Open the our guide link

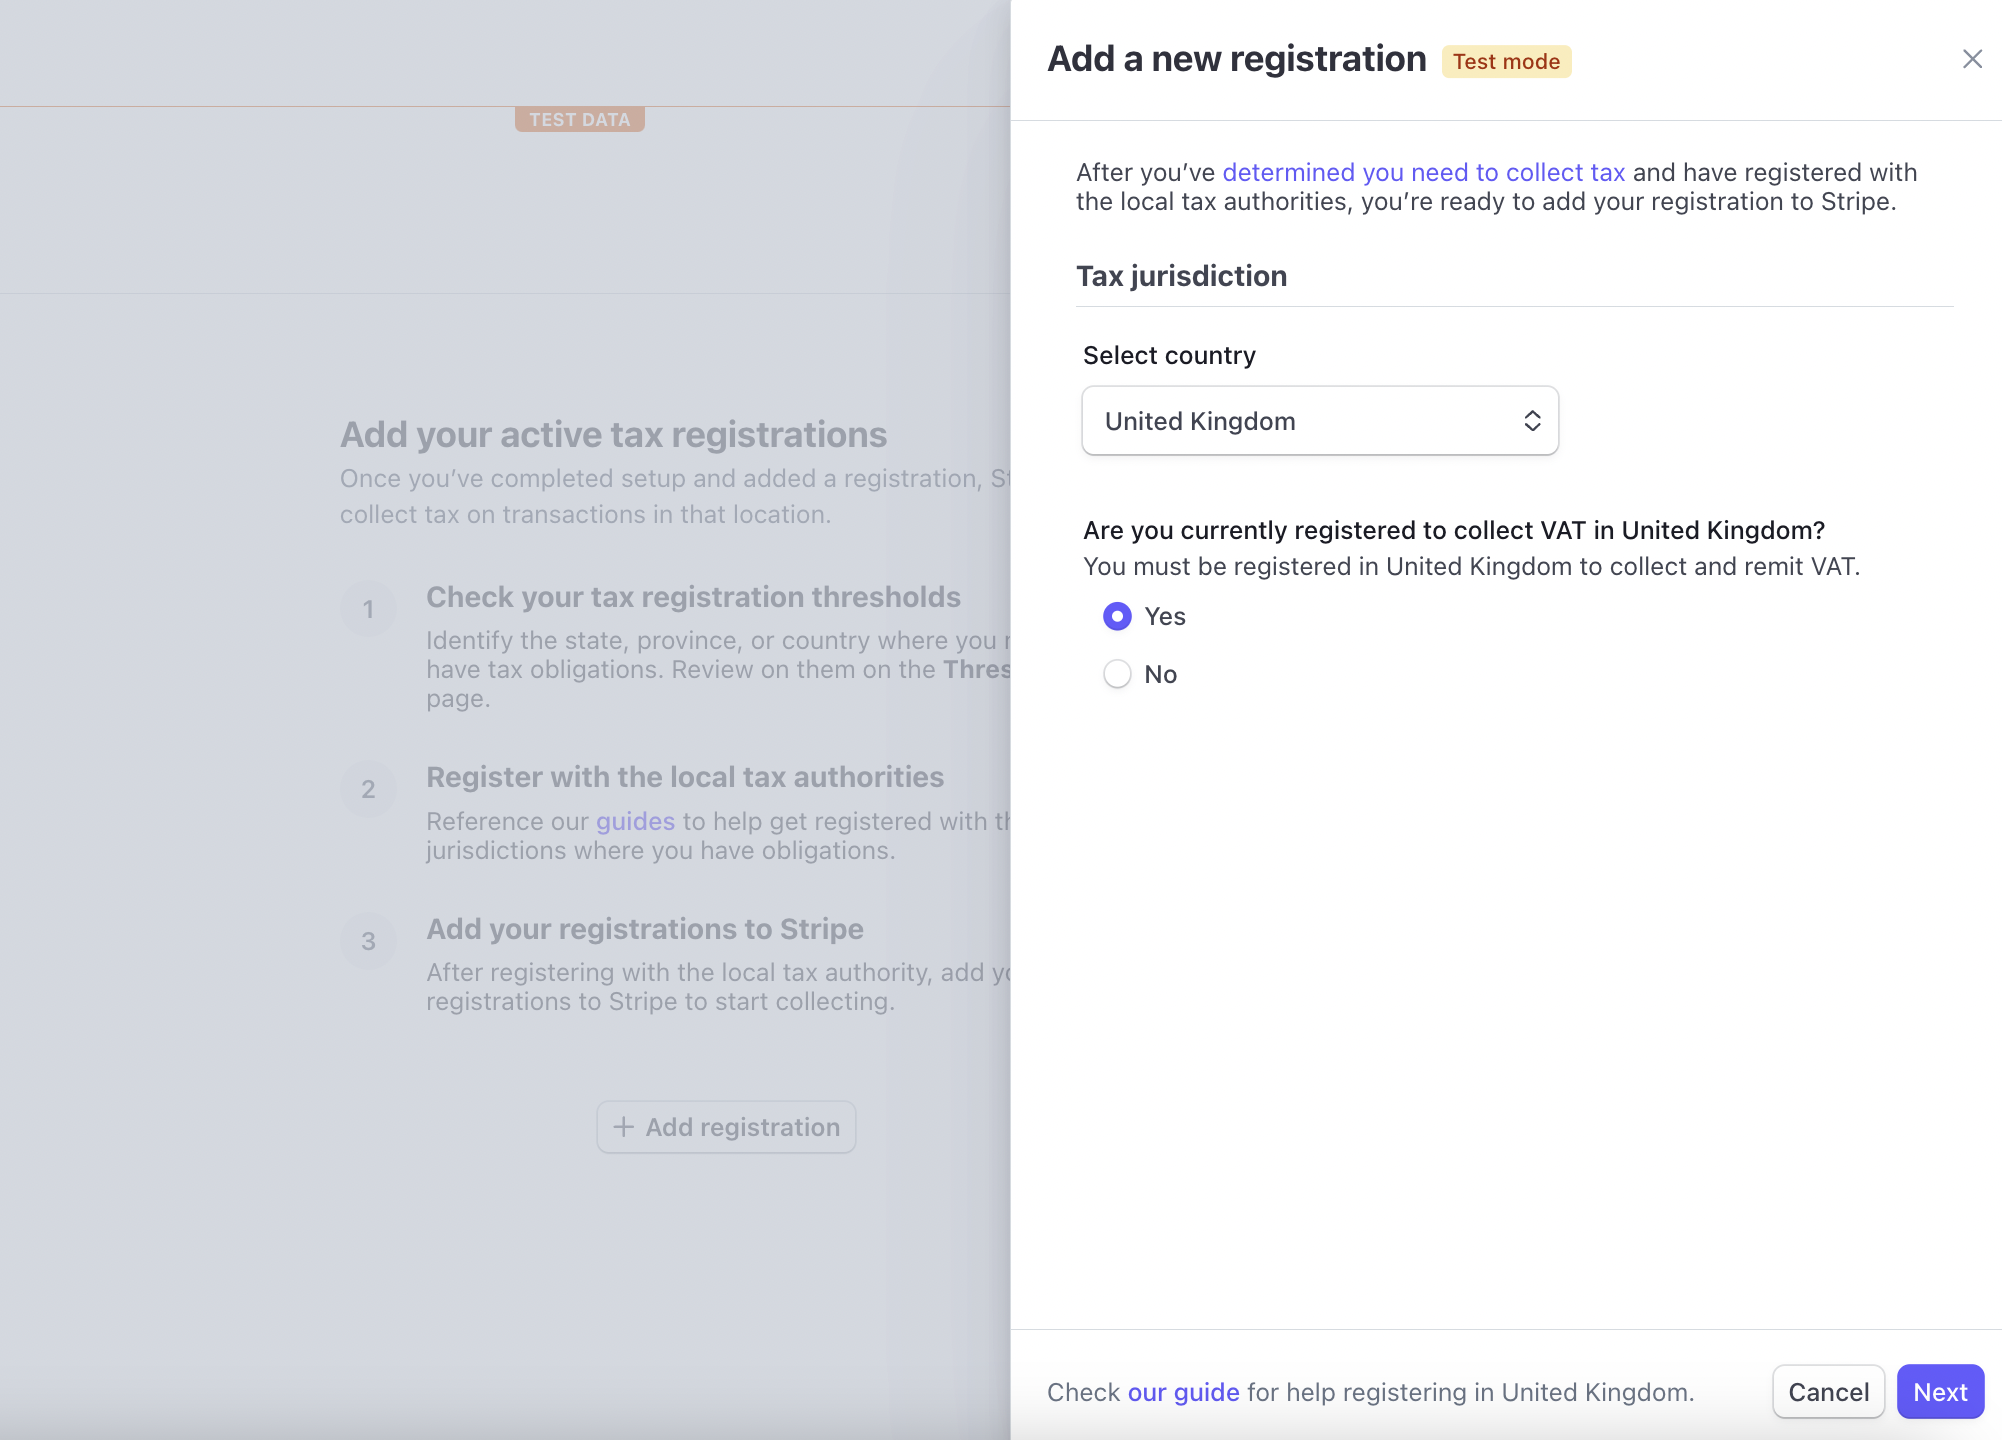click(x=1183, y=1391)
